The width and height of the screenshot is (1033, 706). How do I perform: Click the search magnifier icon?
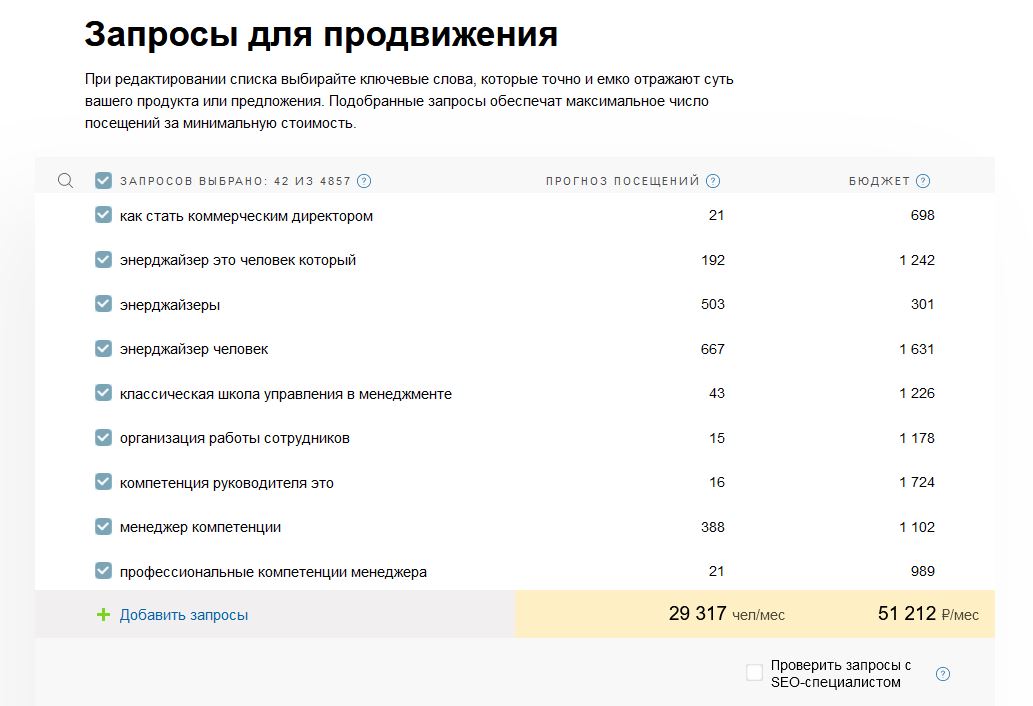click(65, 181)
